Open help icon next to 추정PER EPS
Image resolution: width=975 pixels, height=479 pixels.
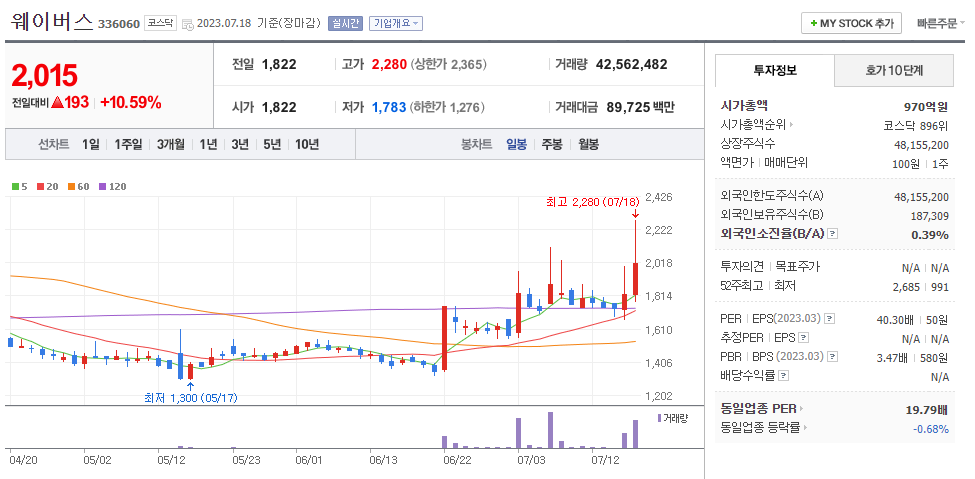coord(803,338)
